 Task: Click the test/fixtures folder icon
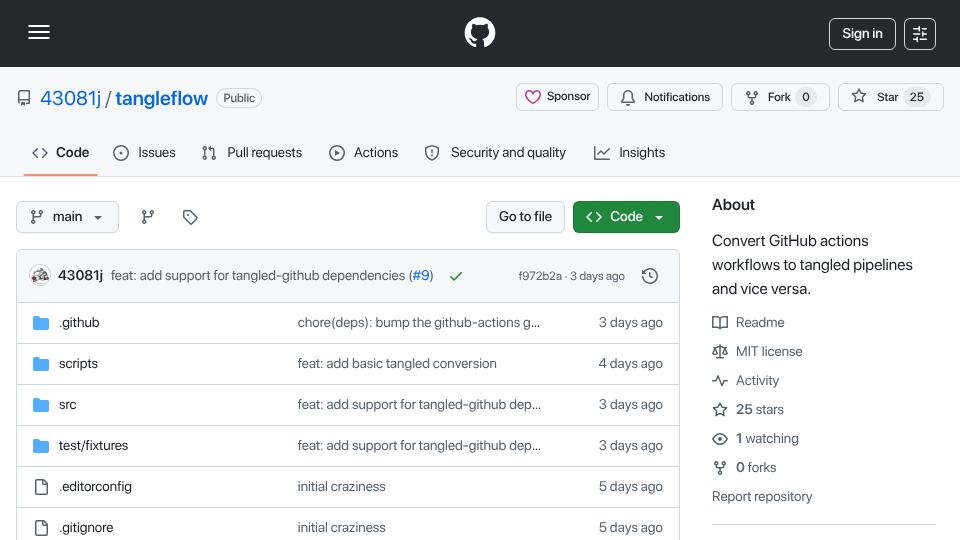41,446
